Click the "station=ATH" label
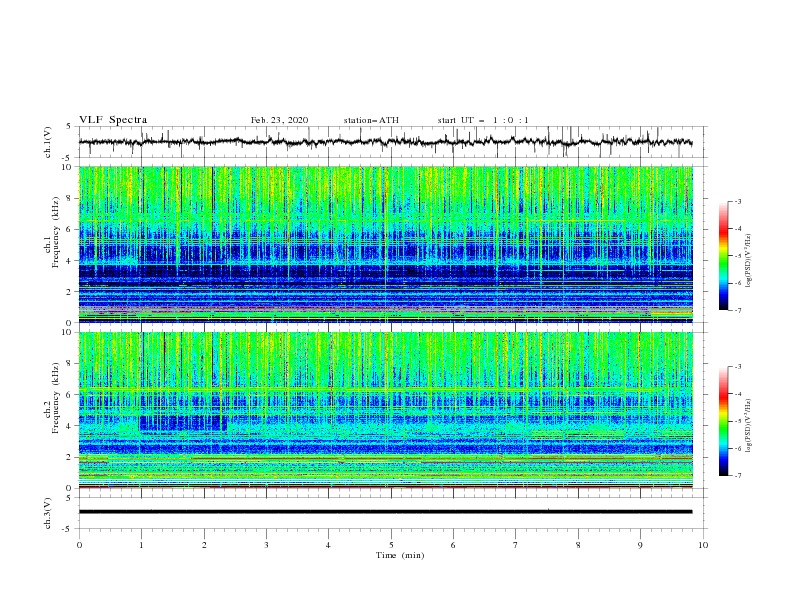The image size is (792, 612). [x=371, y=120]
